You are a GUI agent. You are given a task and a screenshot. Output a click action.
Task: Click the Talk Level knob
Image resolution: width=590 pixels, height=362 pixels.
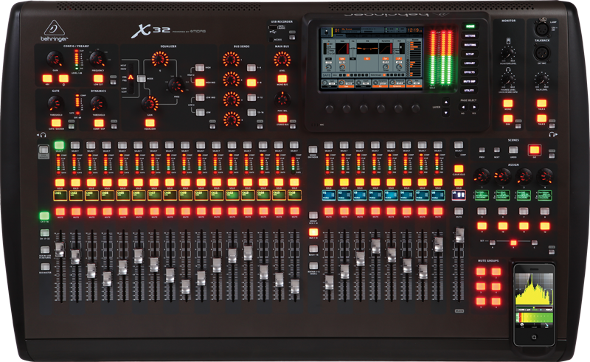point(541,79)
